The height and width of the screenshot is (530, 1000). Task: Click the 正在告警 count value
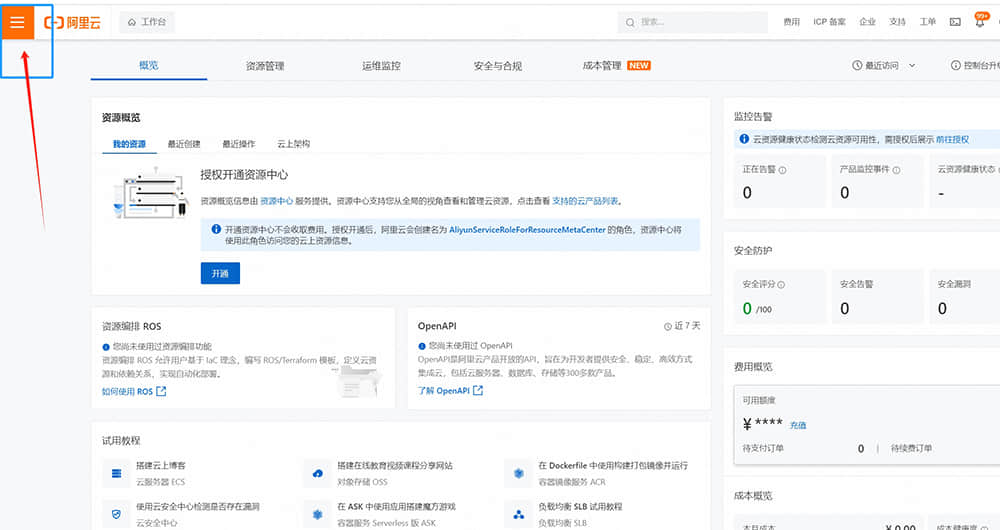(747, 193)
